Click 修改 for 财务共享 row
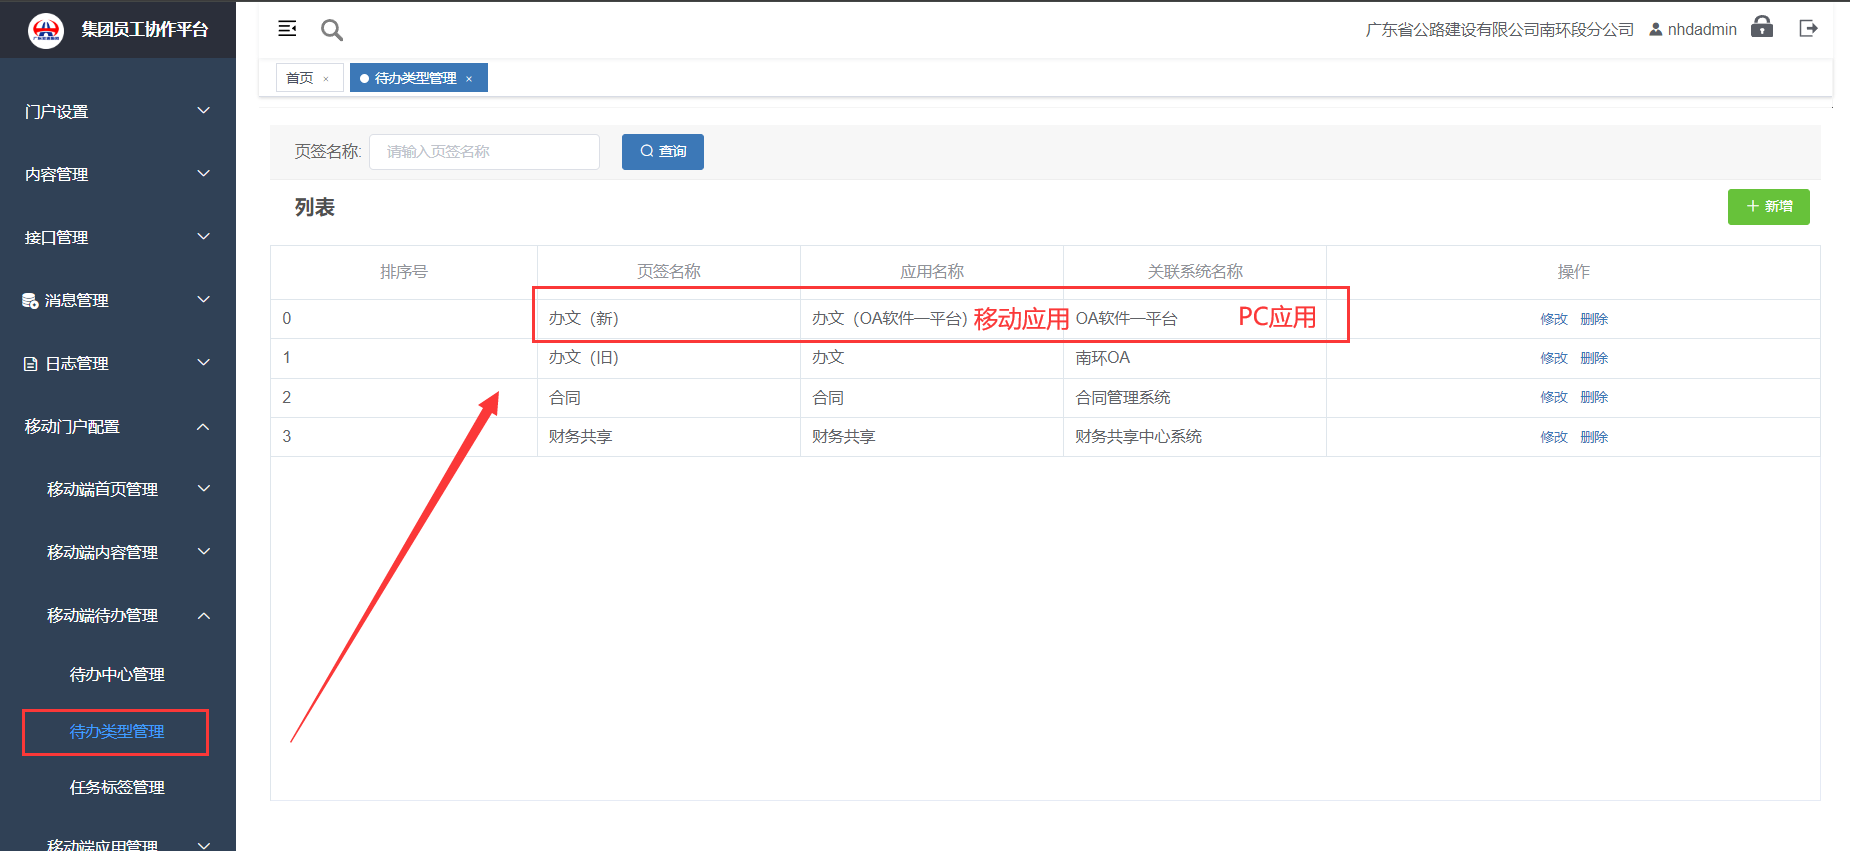The width and height of the screenshot is (1850, 851). [1554, 437]
